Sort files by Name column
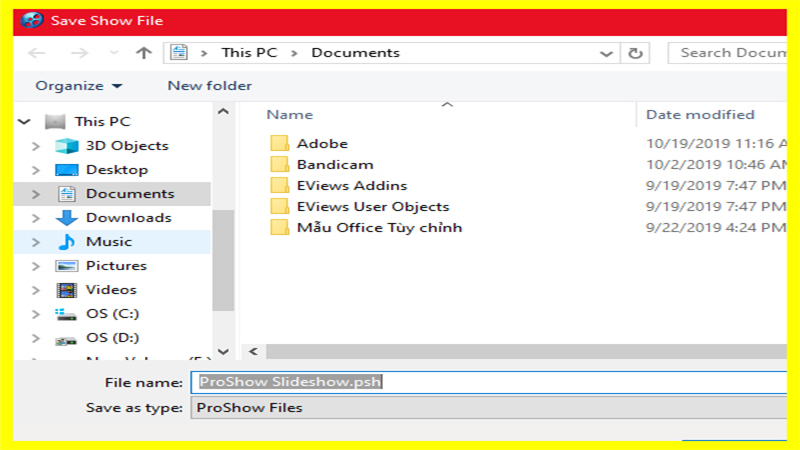The image size is (800, 450). coord(289,115)
